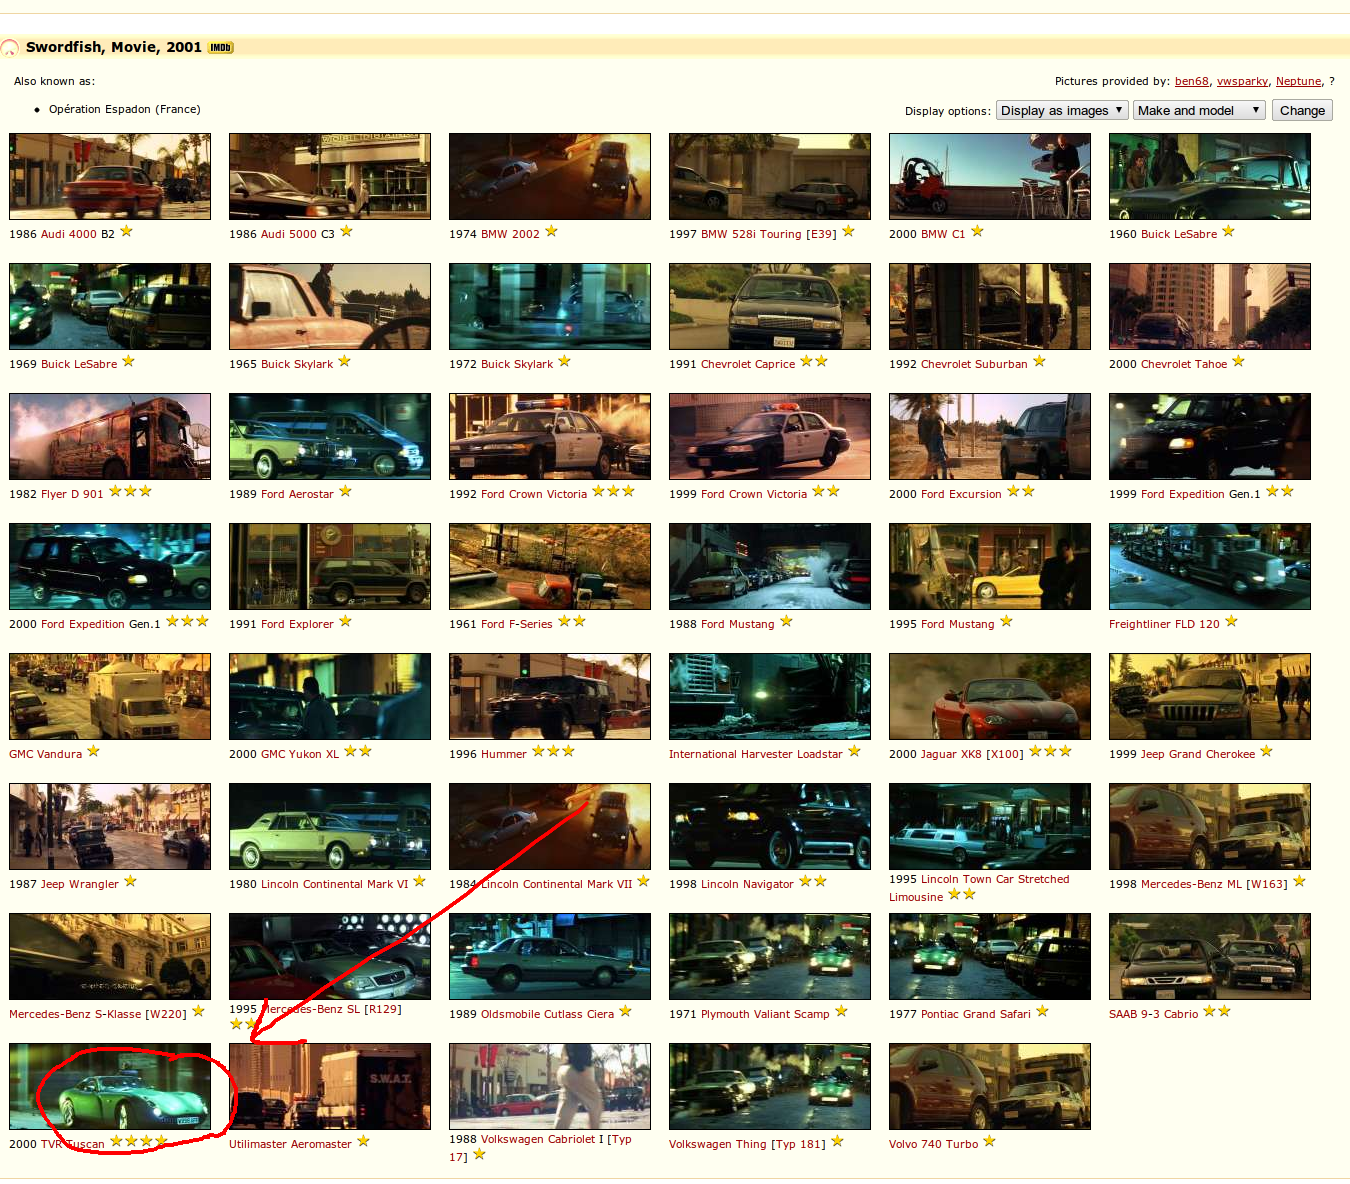View the Volvo 740 Turbo picture
Screen dimensions: 1350x1184
(990, 1086)
